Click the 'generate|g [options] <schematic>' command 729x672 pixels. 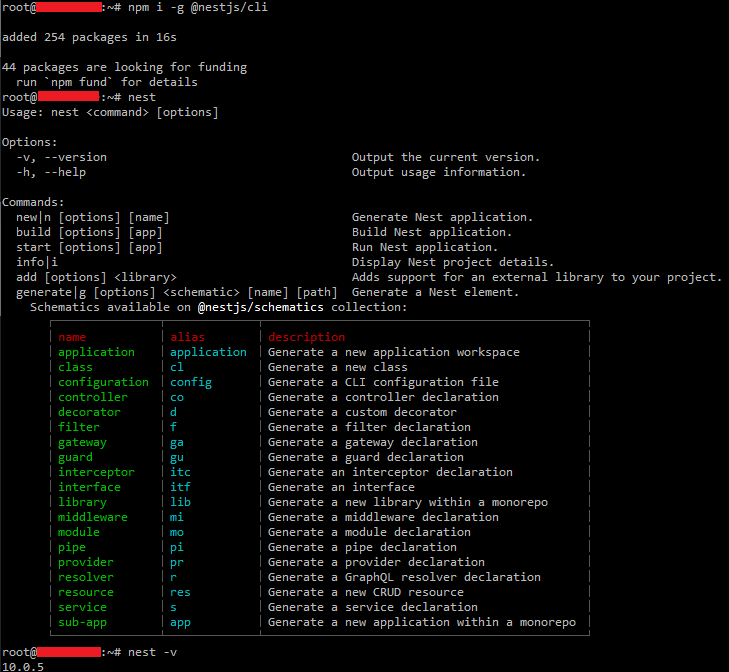128,293
